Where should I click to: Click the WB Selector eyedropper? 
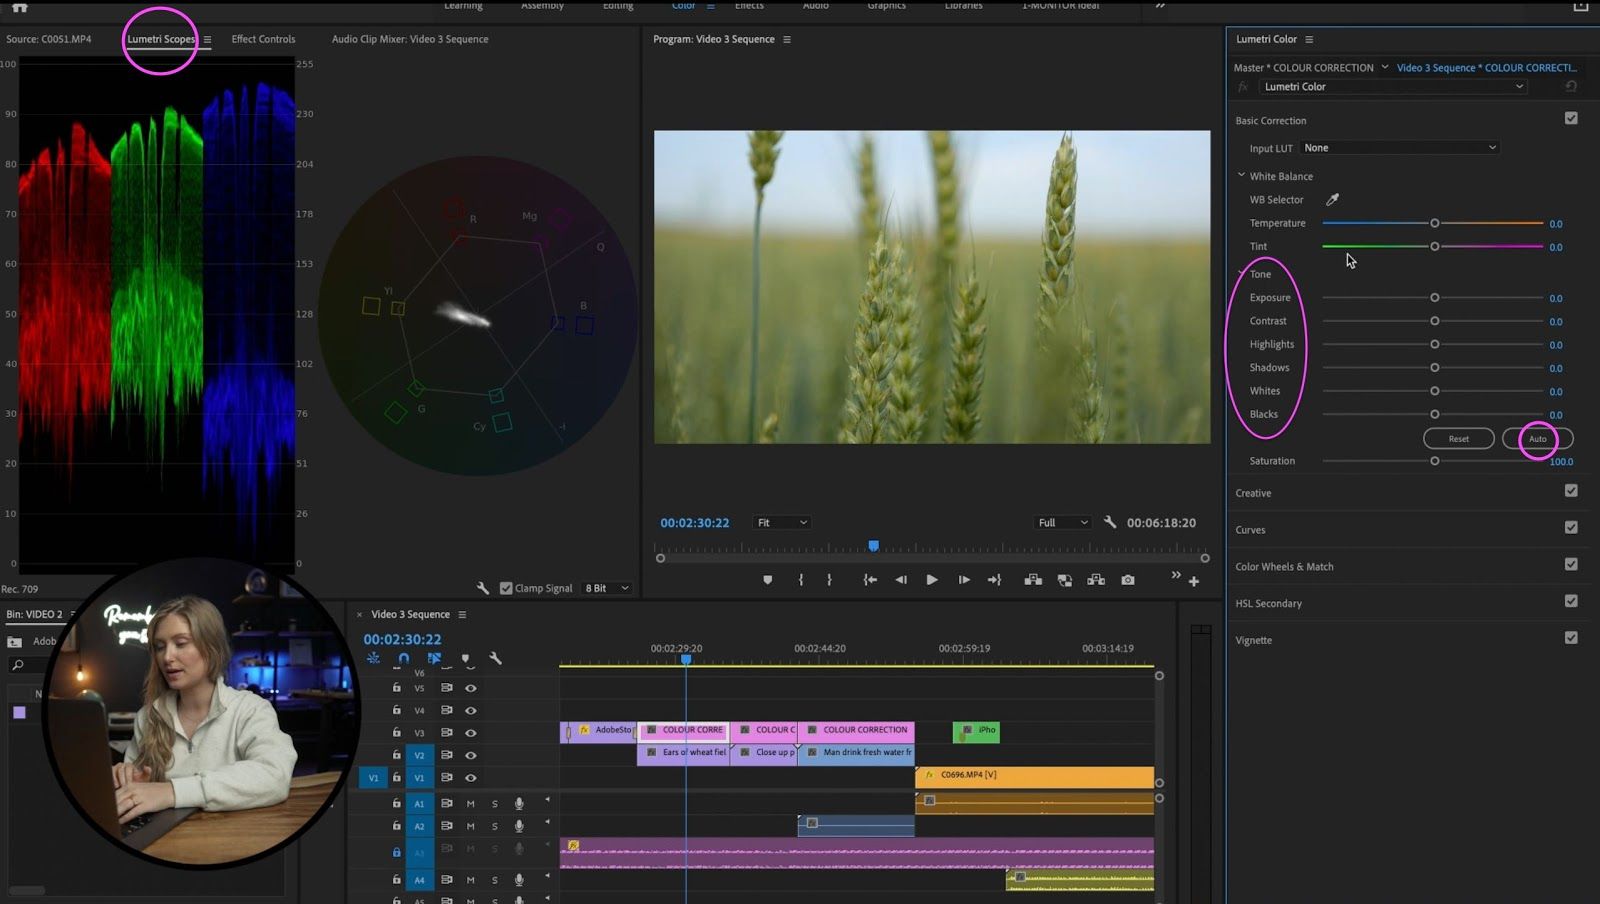click(1332, 200)
